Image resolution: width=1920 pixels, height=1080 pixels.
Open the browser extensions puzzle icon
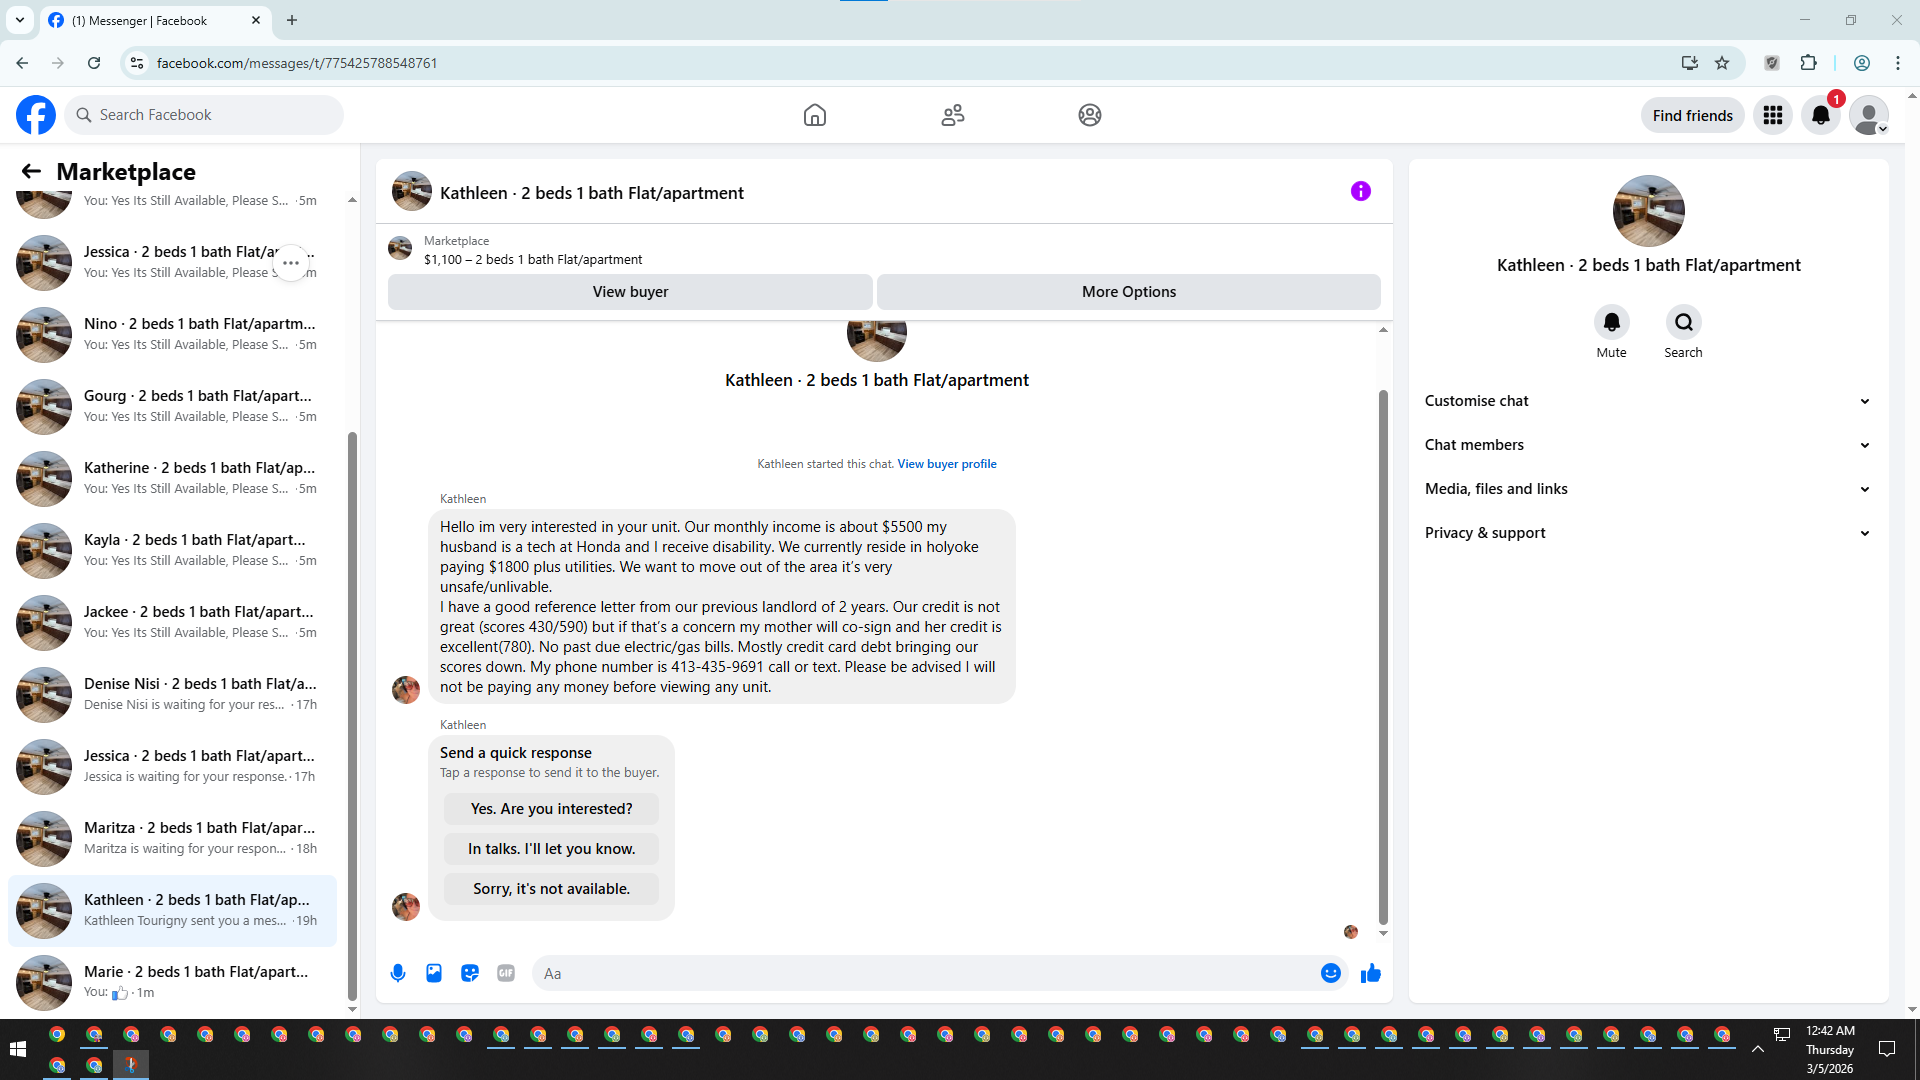coord(1808,63)
